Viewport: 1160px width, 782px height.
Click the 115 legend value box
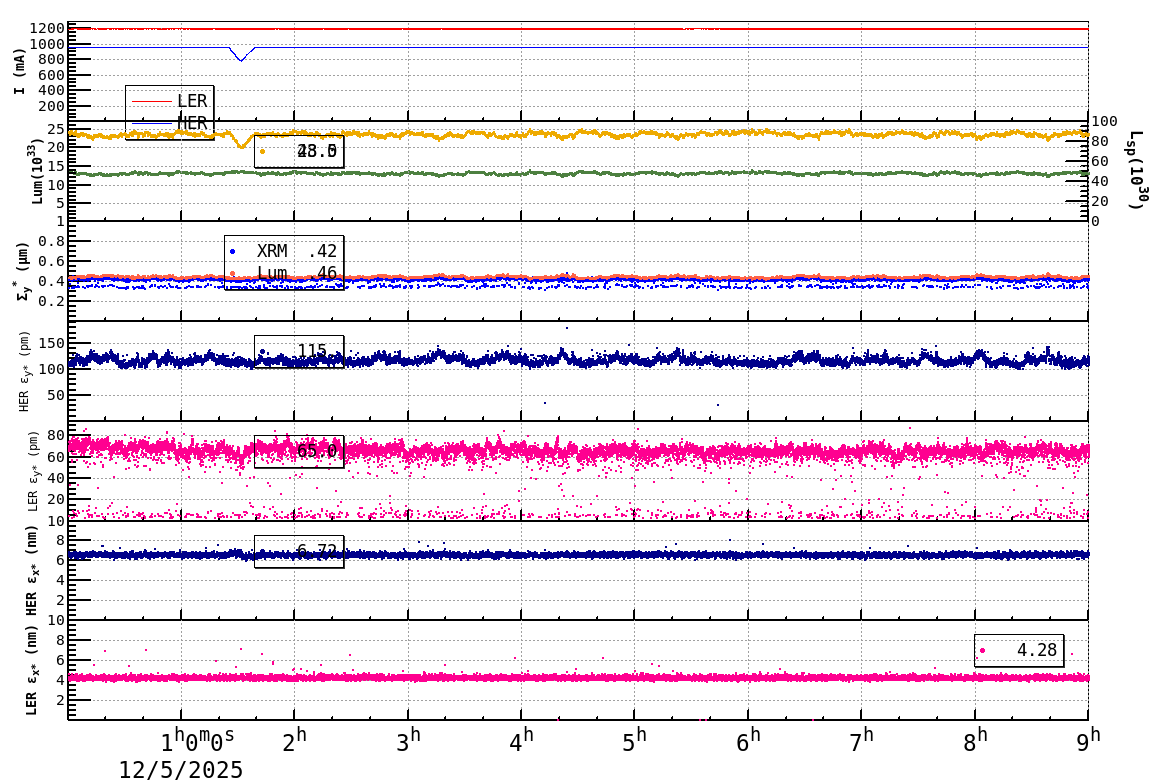pyautogui.click(x=299, y=351)
